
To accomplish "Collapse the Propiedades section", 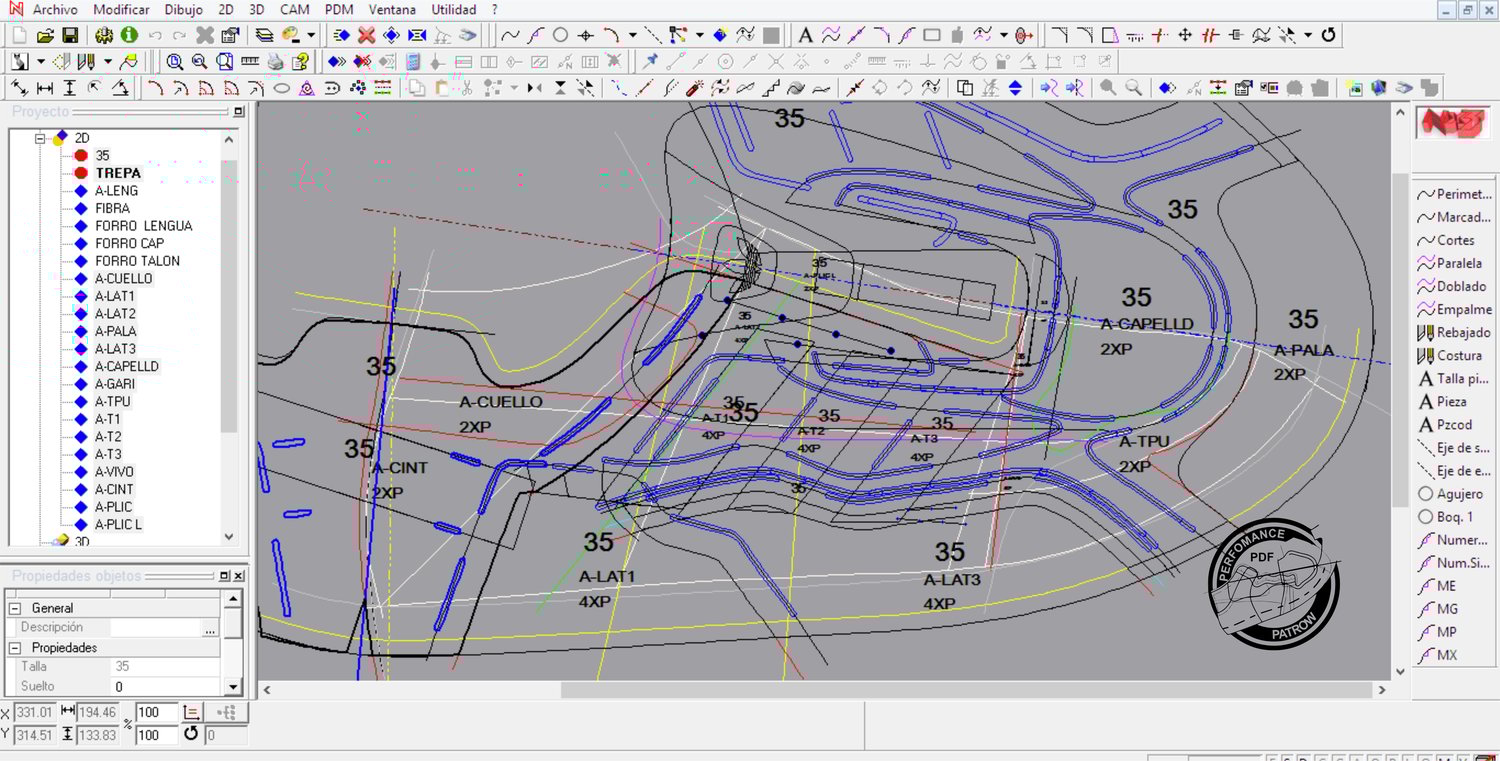I will [x=15, y=648].
